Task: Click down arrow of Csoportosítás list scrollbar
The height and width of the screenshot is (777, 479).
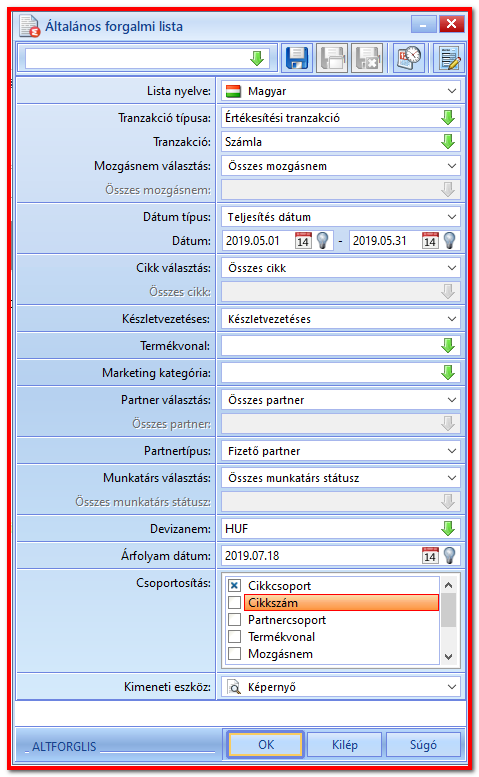Action: pyautogui.click(x=449, y=657)
